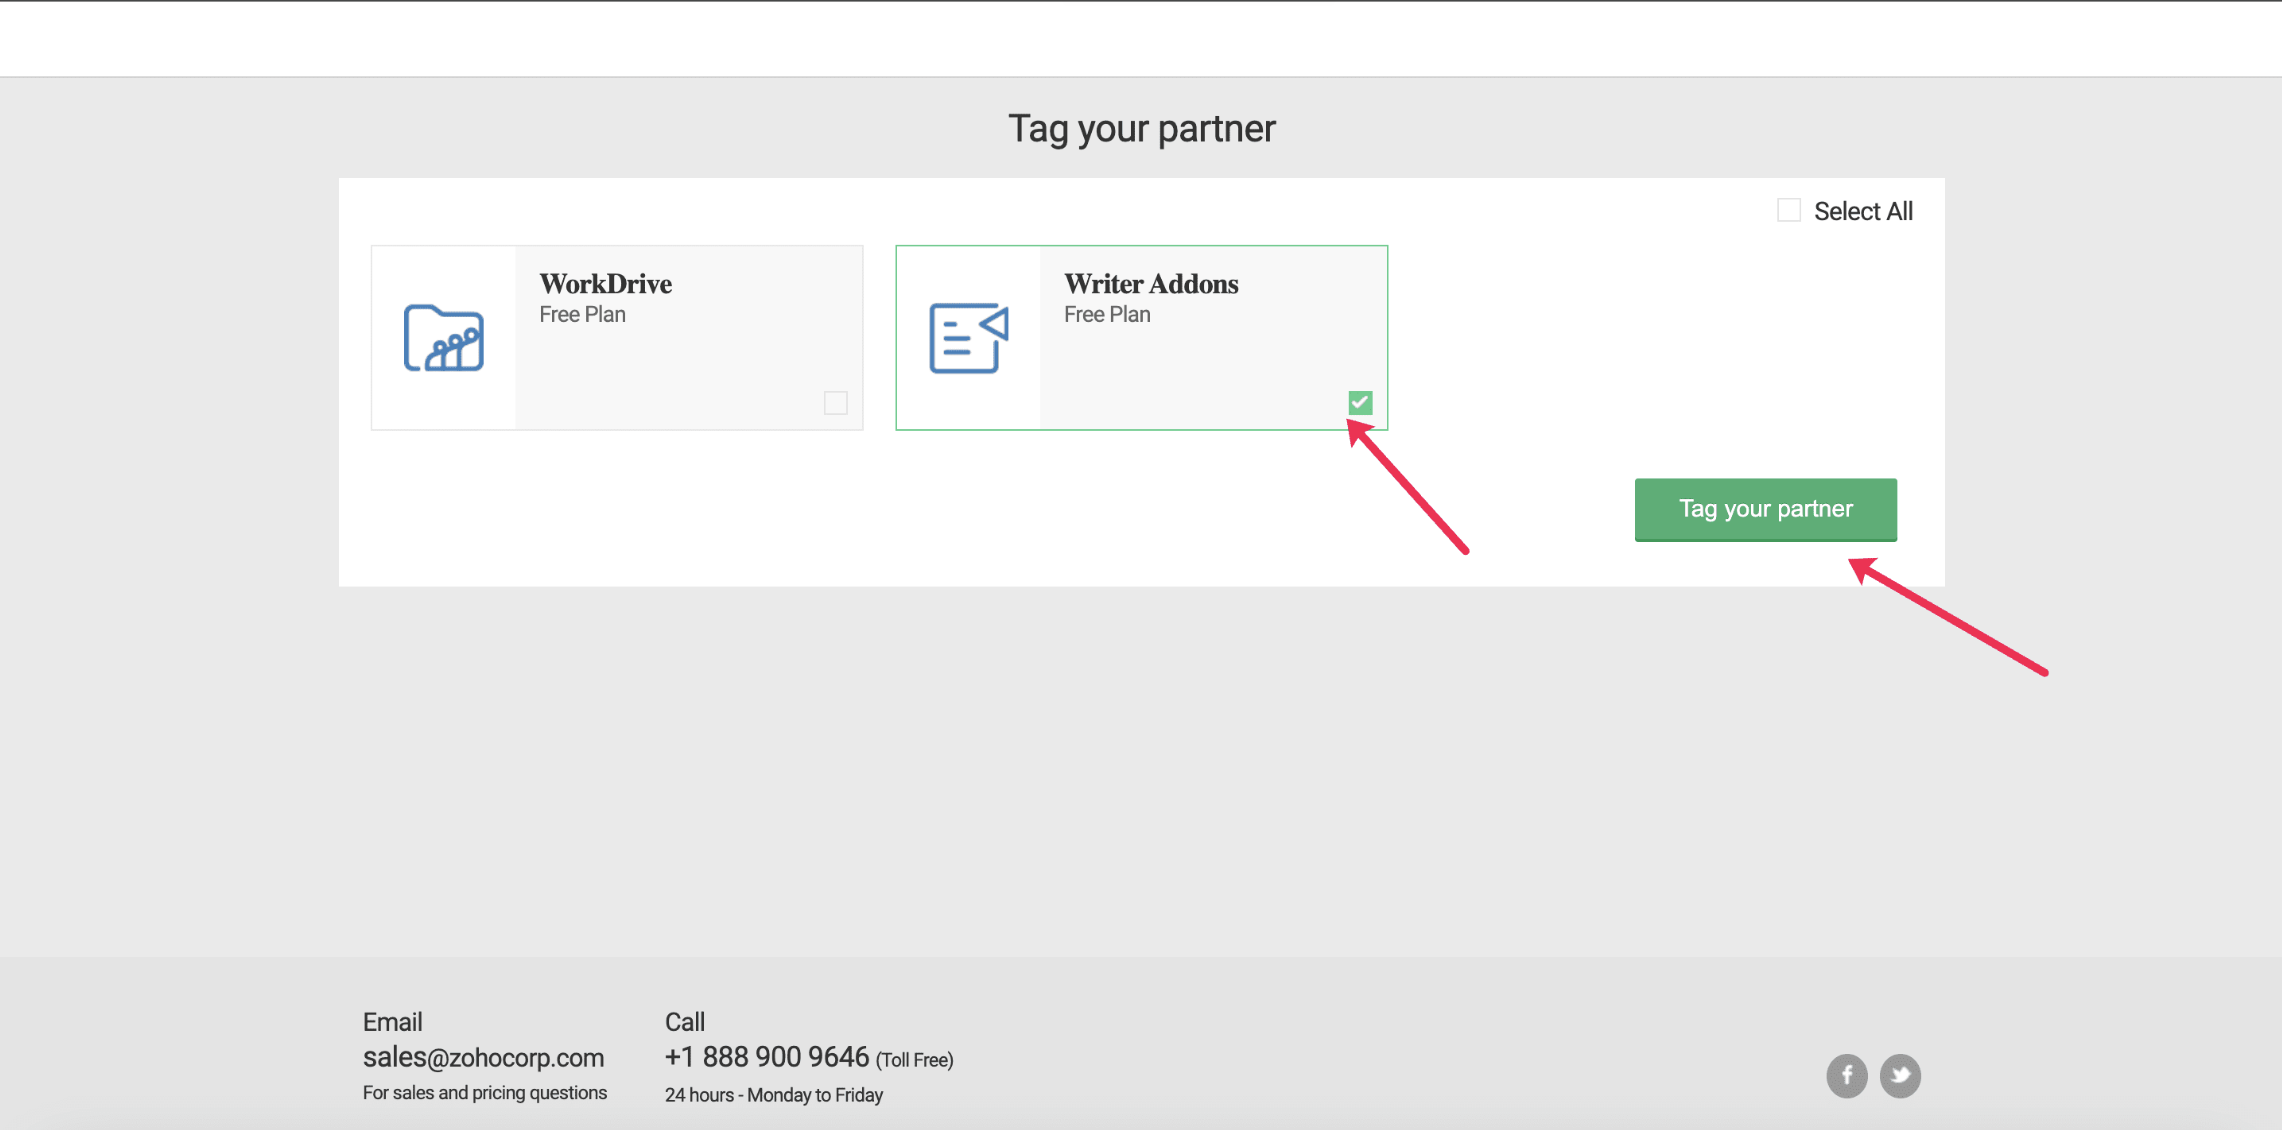Click the Writer Addons title text
The width and height of the screenshot is (2282, 1130).
[x=1151, y=284]
